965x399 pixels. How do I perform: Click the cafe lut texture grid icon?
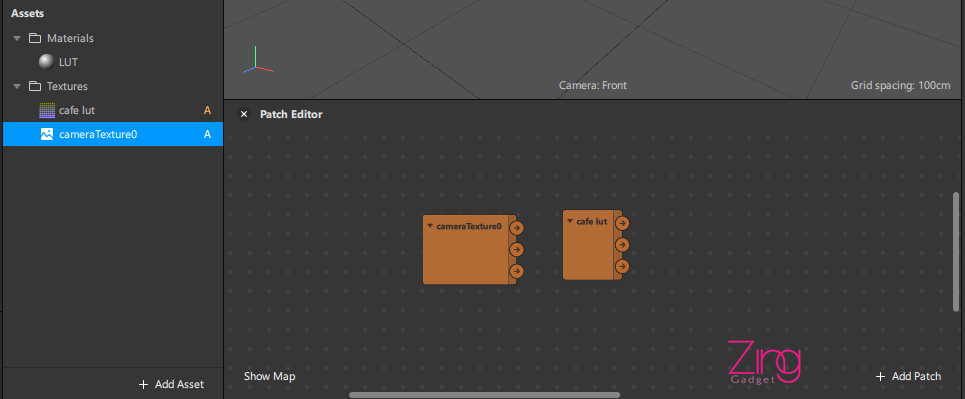click(47, 110)
